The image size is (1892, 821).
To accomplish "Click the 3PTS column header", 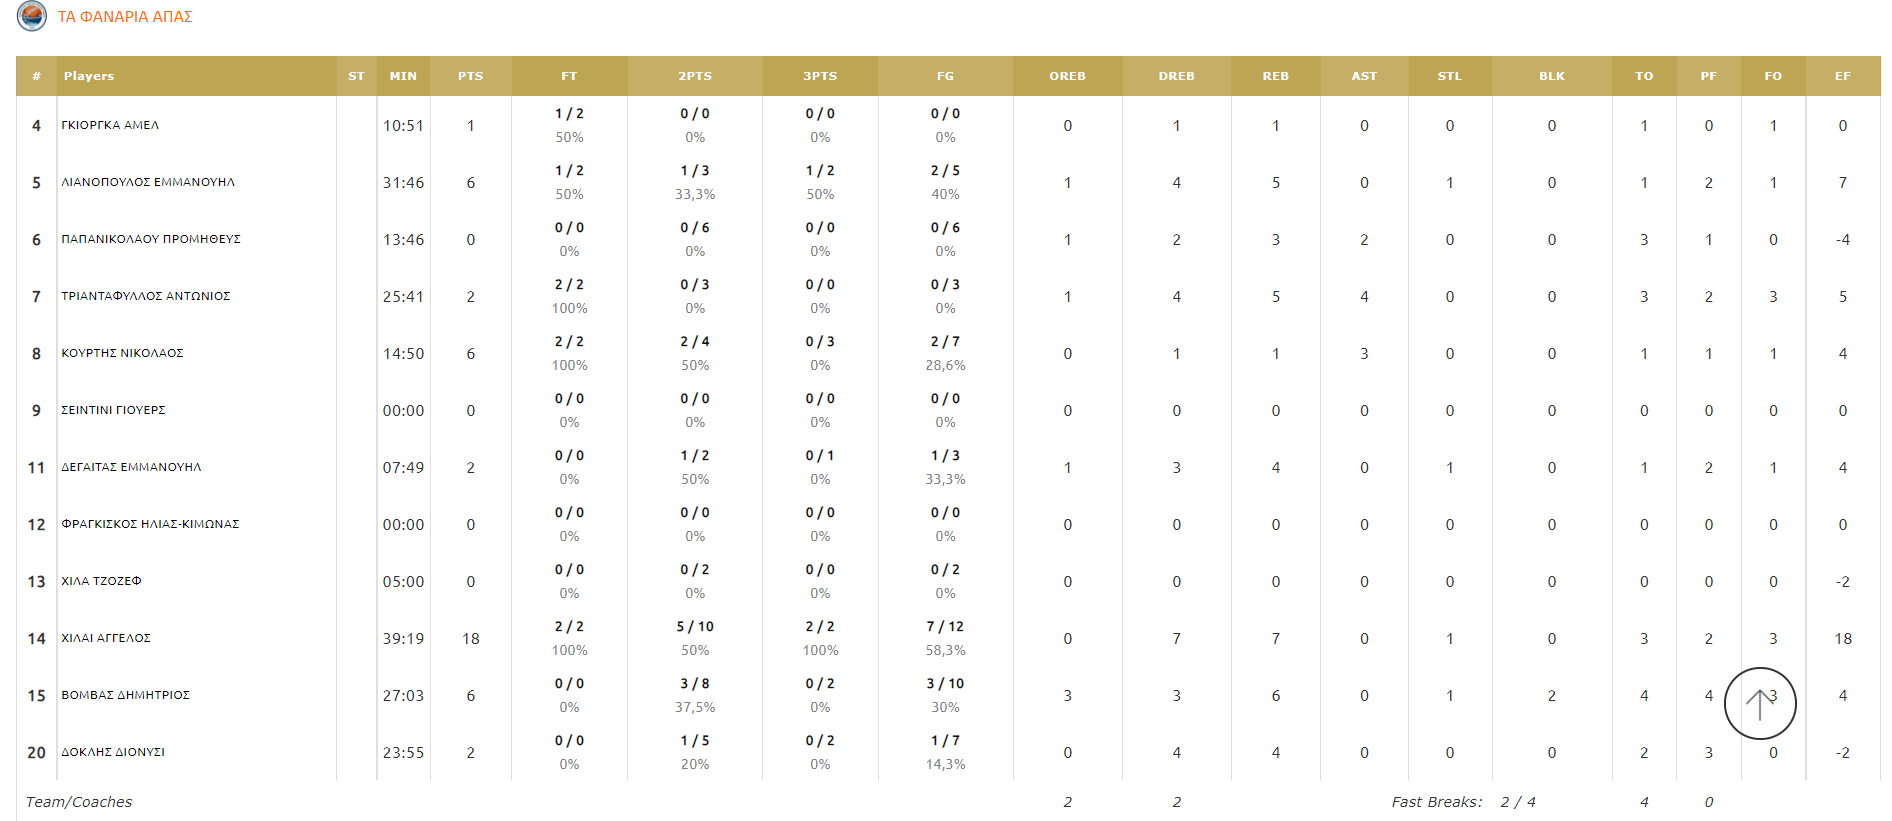I will [x=820, y=76].
